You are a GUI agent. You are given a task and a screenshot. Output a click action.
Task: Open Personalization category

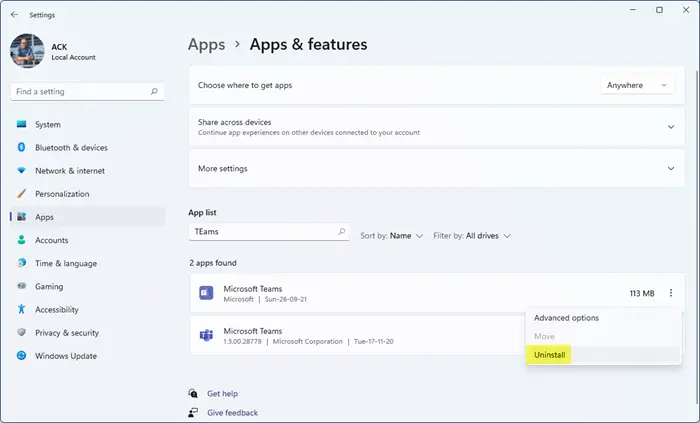click(88, 194)
